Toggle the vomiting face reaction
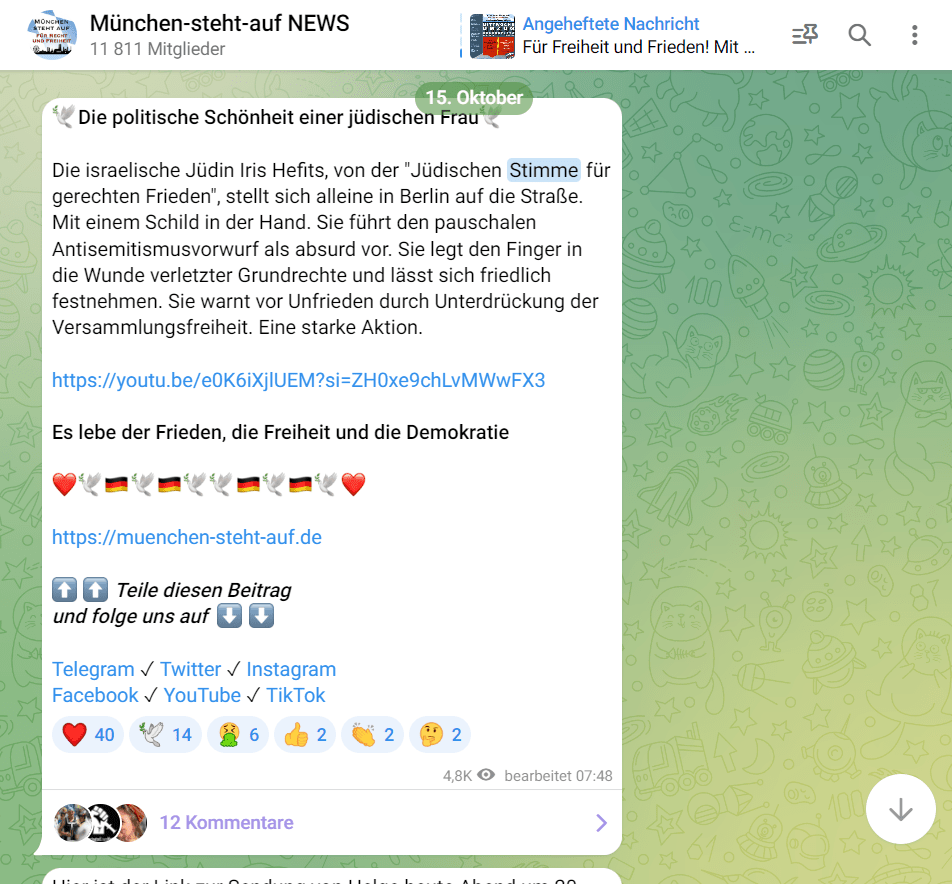 [237, 735]
